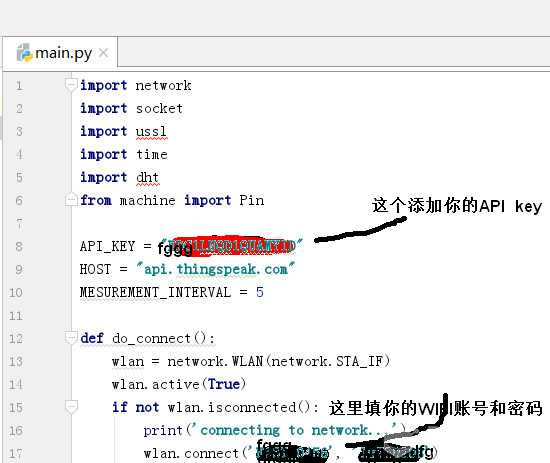This screenshot has height=463, width=550.
Task: Click 'wlan.isconnected()' on line 15
Action: [239, 407]
